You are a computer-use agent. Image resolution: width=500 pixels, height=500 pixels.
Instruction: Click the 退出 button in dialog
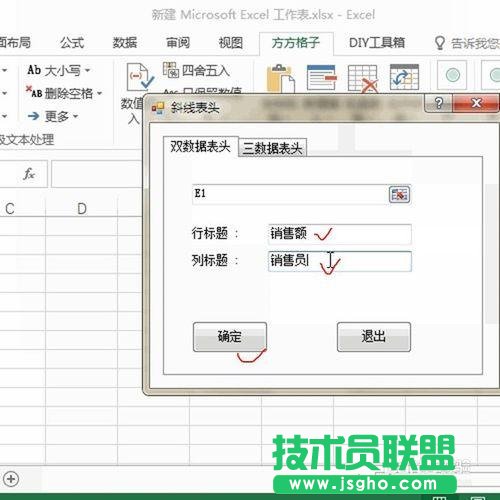[x=374, y=337]
